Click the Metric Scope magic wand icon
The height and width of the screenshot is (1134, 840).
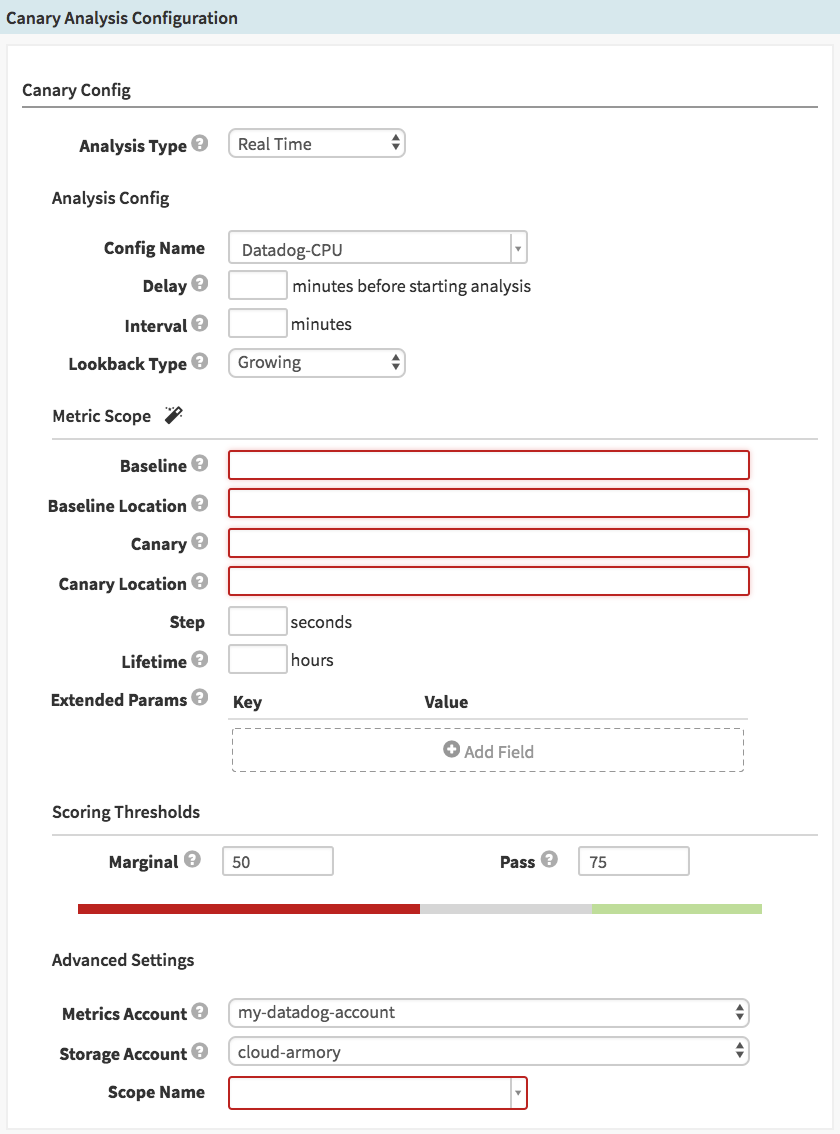pos(174,415)
